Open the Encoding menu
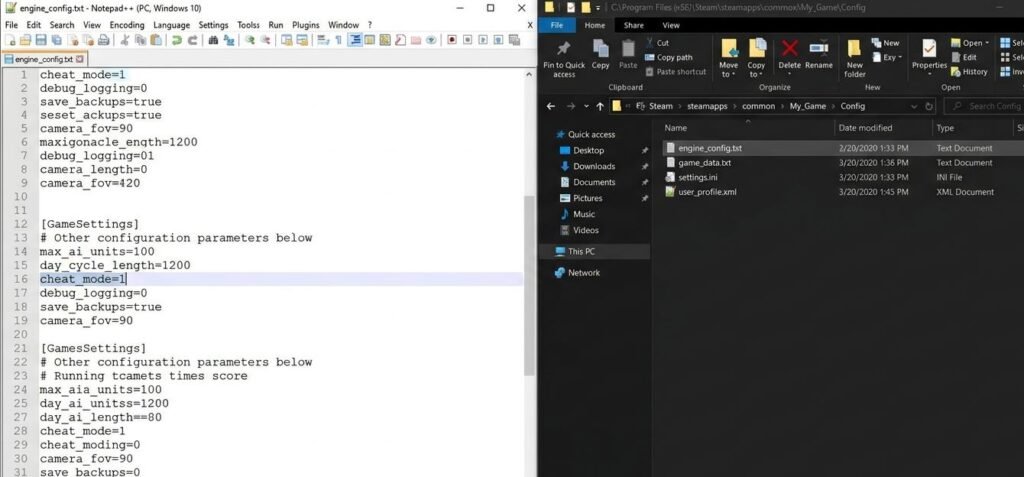Image resolution: width=1024 pixels, height=477 pixels. tap(127, 25)
